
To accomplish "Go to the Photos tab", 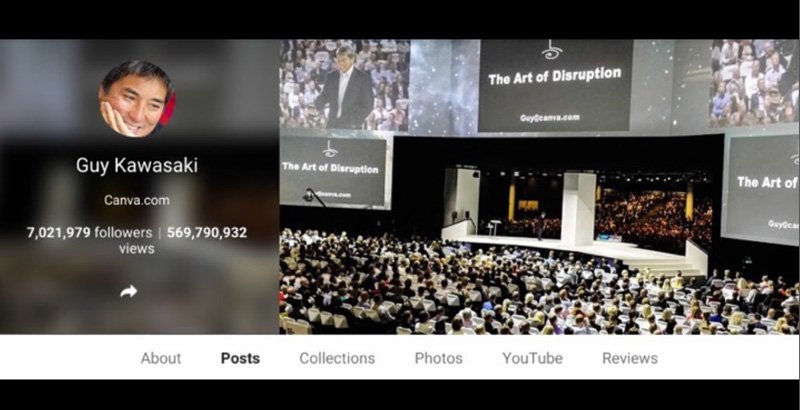I will [x=438, y=358].
